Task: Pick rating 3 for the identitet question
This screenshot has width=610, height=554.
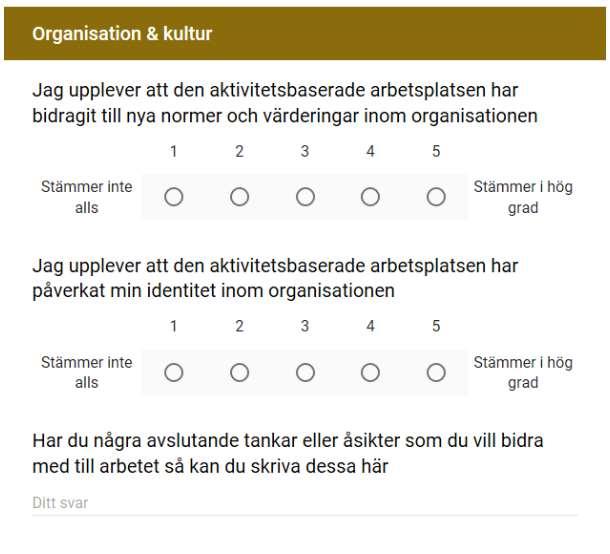Action: [305, 373]
